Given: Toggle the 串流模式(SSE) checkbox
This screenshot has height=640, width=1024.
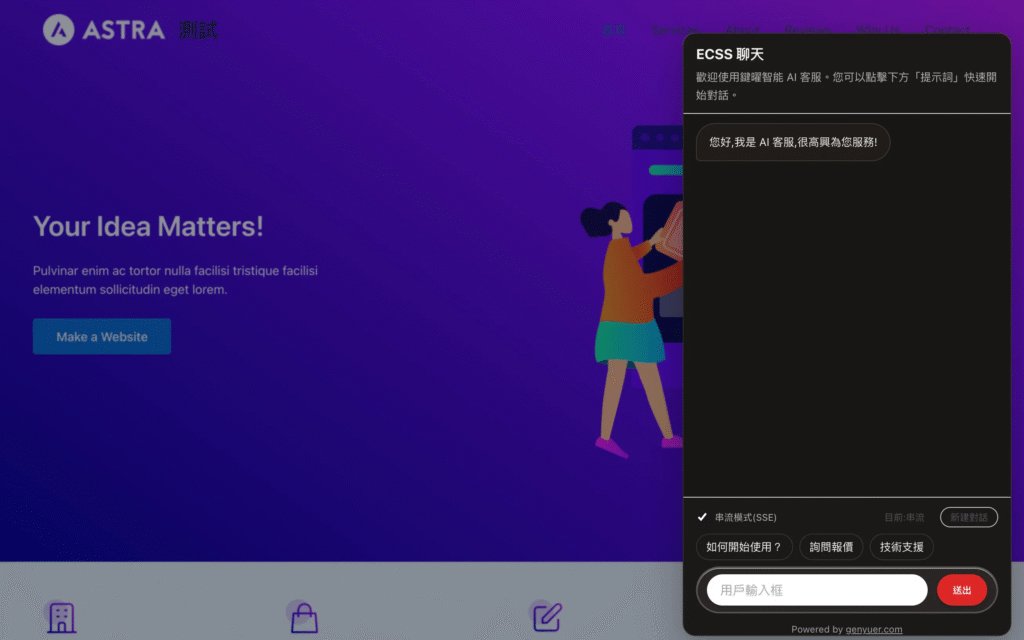Looking at the screenshot, I should 702,517.
